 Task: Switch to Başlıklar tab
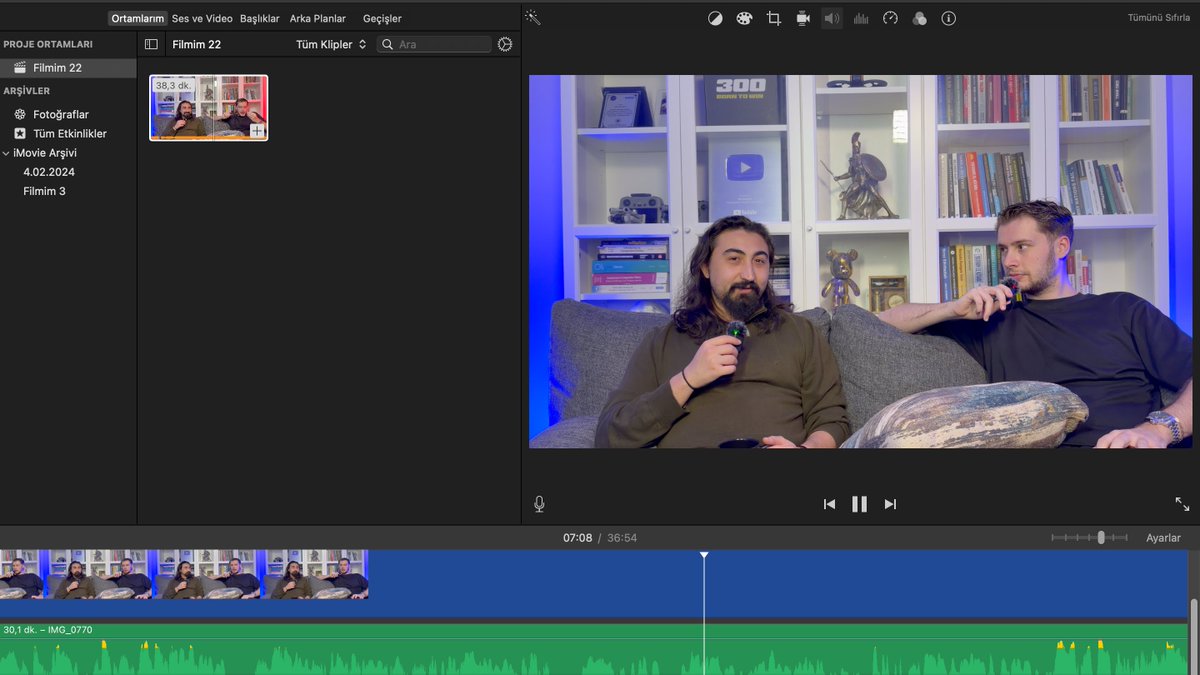pyautogui.click(x=260, y=18)
